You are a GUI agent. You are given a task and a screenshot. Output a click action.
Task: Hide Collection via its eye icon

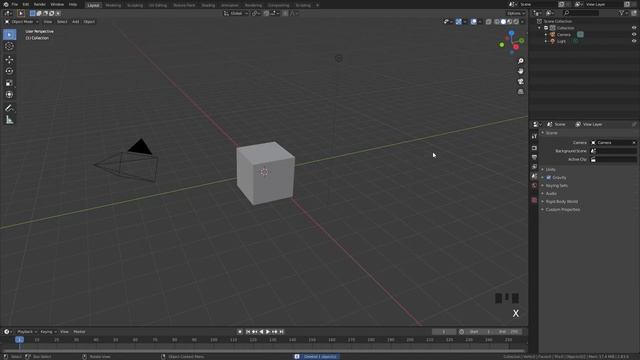point(634,28)
